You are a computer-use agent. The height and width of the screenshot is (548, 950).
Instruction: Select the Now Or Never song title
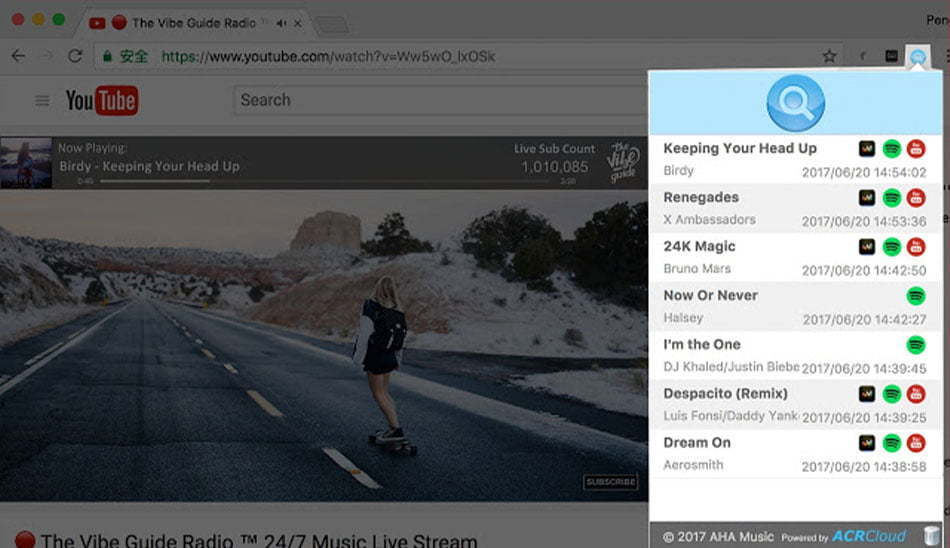click(x=711, y=296)
